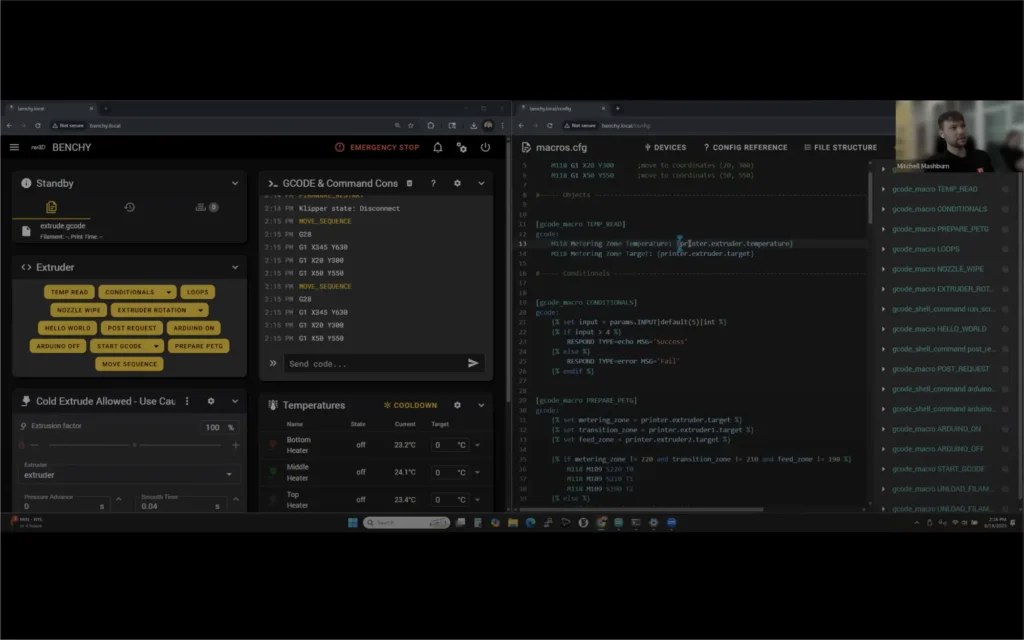This screenshot has height=640, width=1024.
Task: Open the Windows Start menu
Action: click(352, 522)
